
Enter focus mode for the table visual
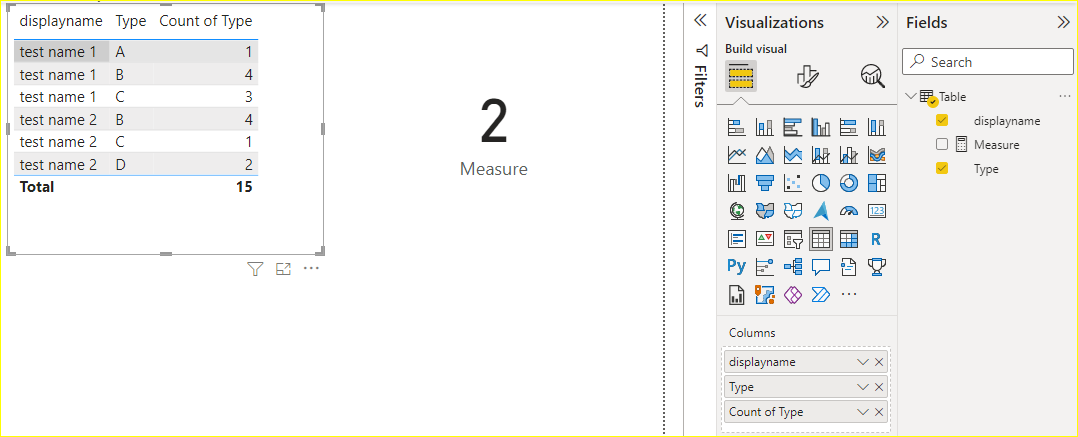tap(283, 269)
